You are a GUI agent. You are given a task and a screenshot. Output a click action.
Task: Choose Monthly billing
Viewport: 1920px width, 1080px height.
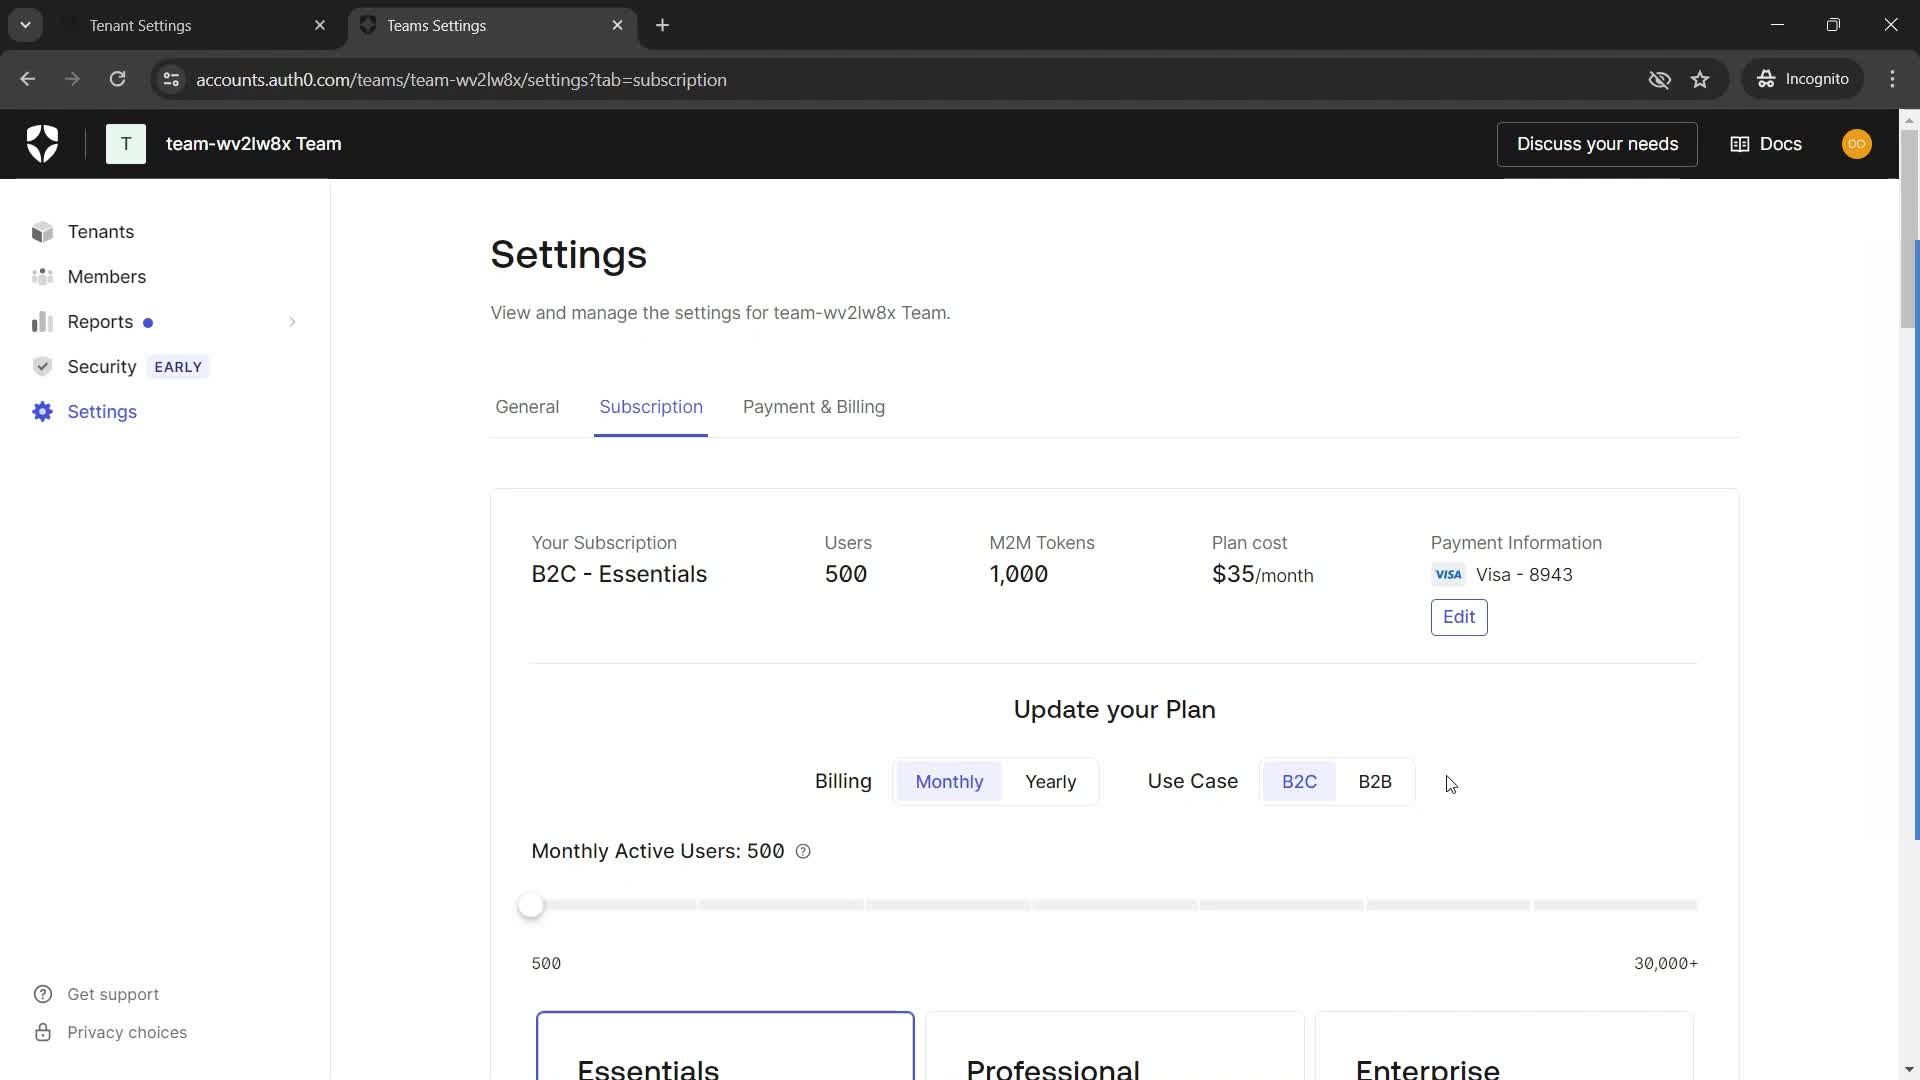click(x=949, y=782)
